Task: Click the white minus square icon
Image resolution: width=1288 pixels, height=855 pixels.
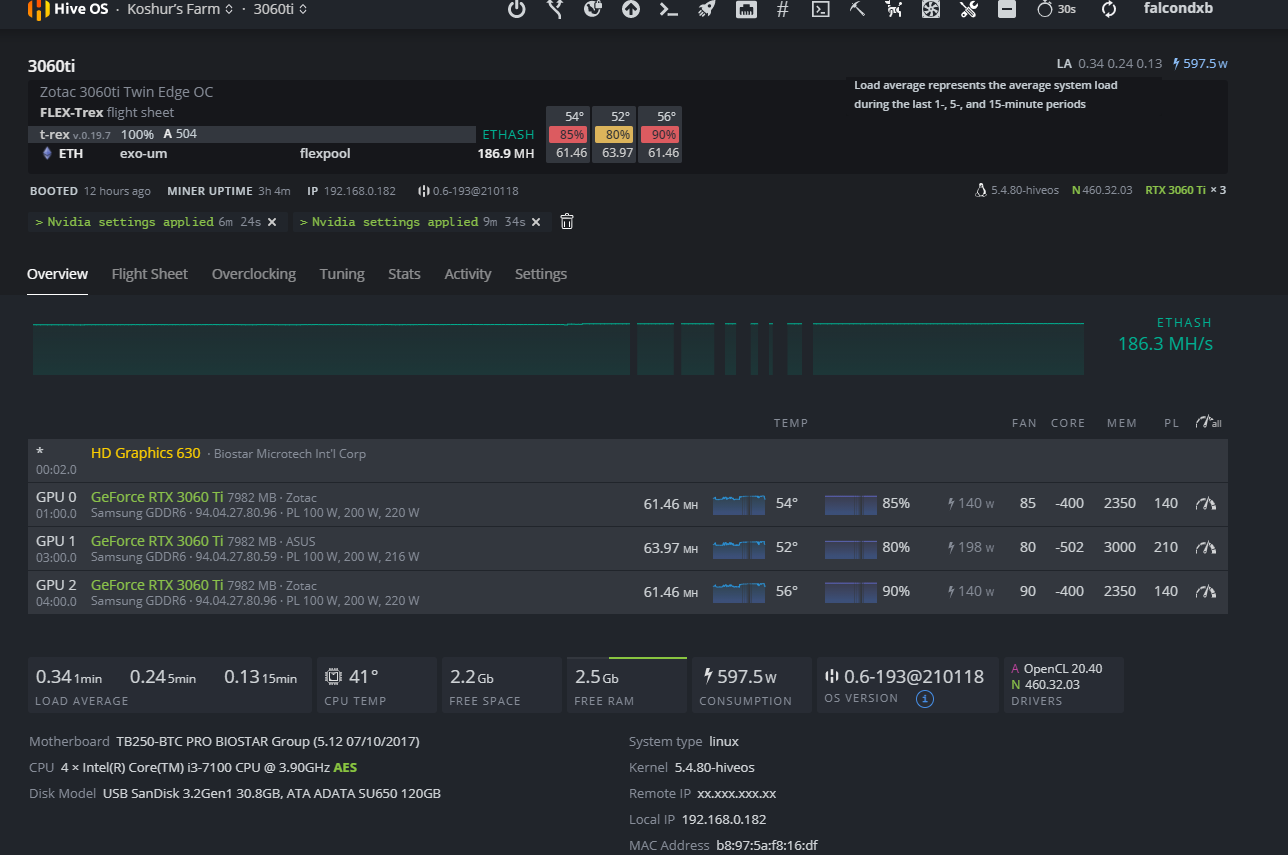Action: [1007, 9]
